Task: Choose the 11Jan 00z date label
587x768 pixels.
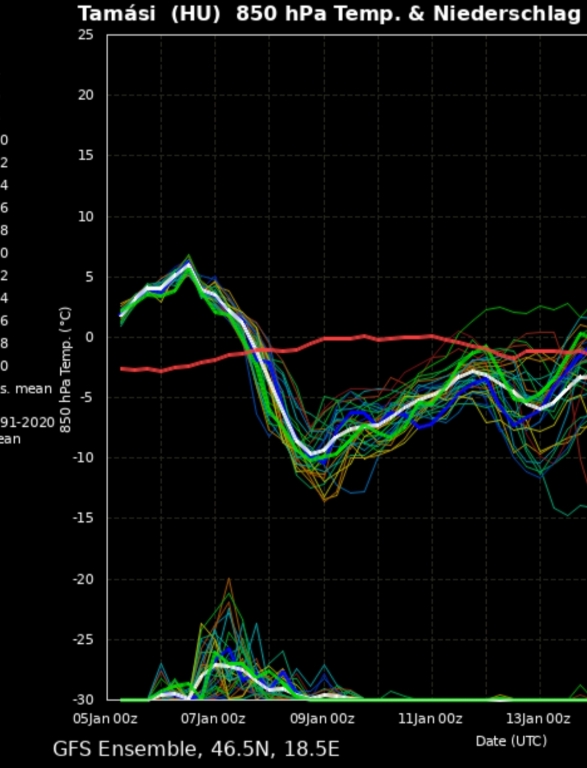Action: tap(430, 719)
